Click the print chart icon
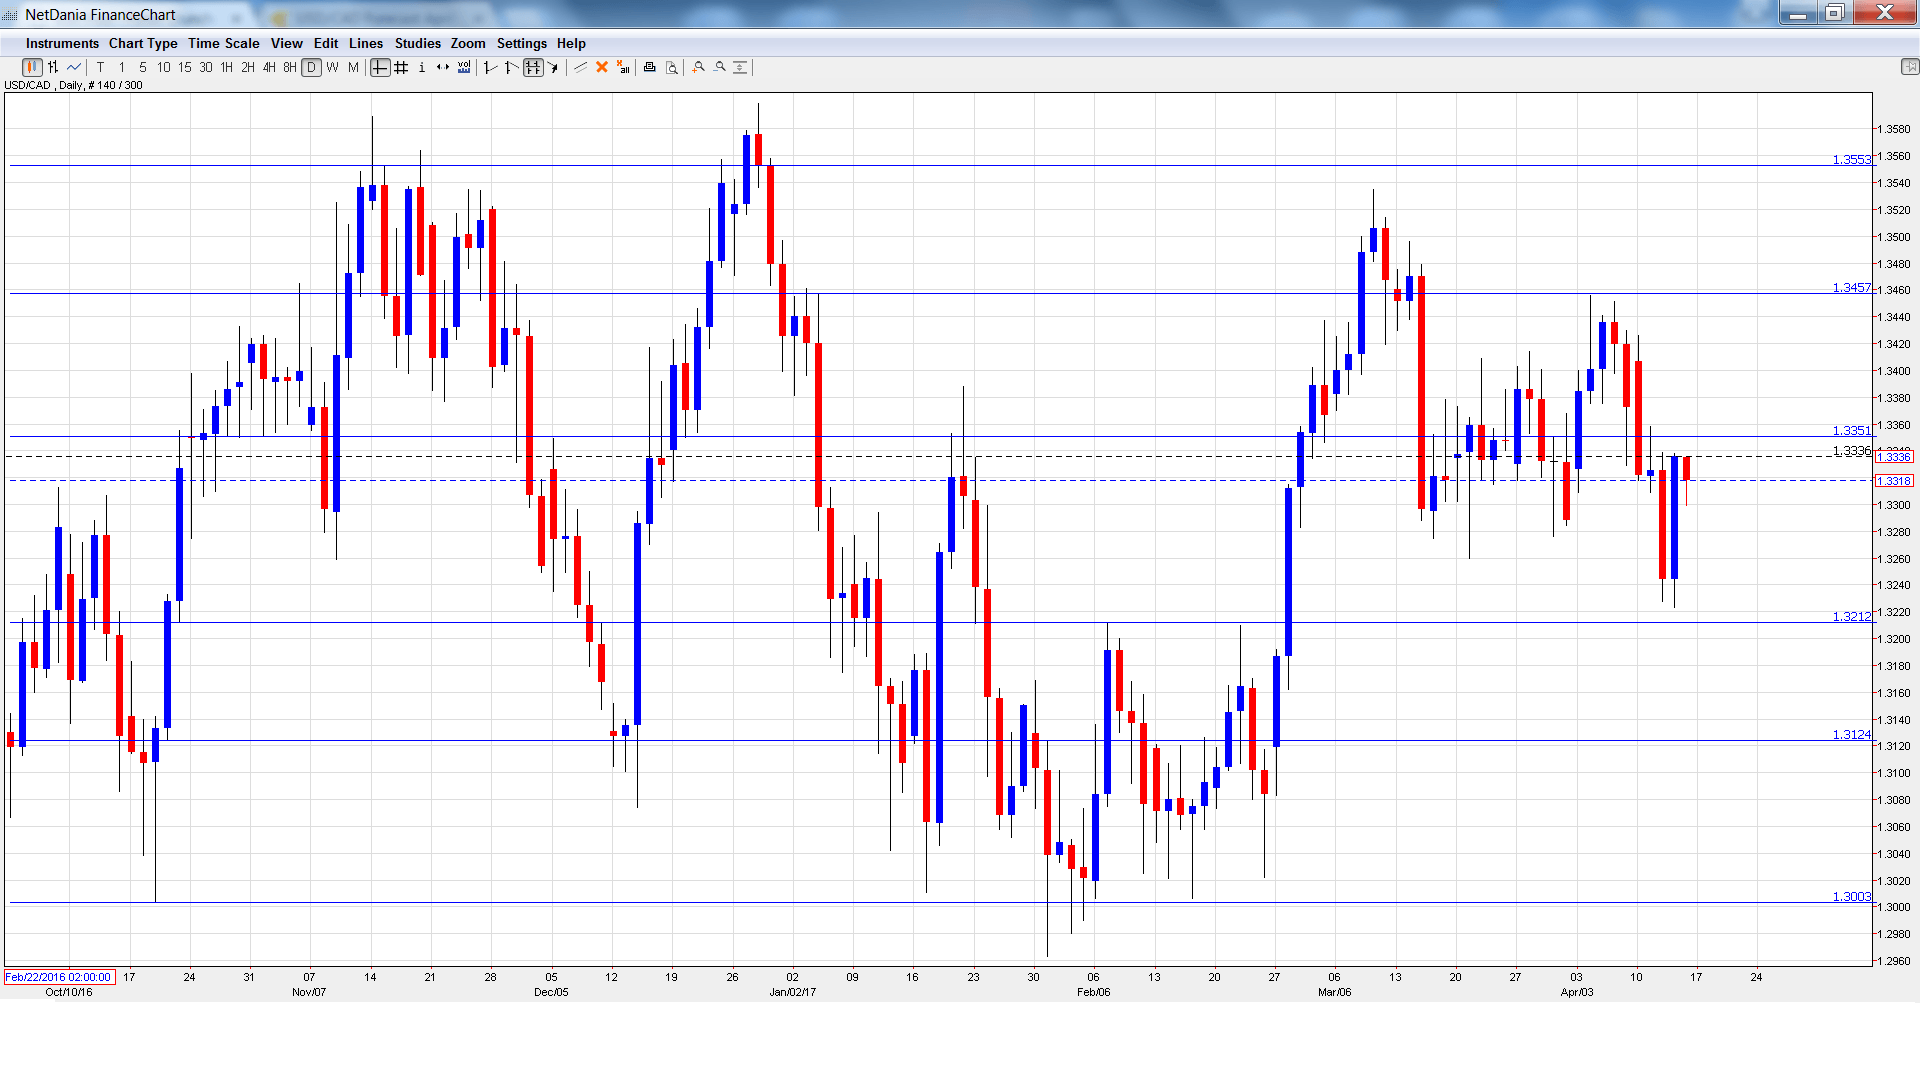Viewport: 1920px width, 1080px height. point(650,68)
